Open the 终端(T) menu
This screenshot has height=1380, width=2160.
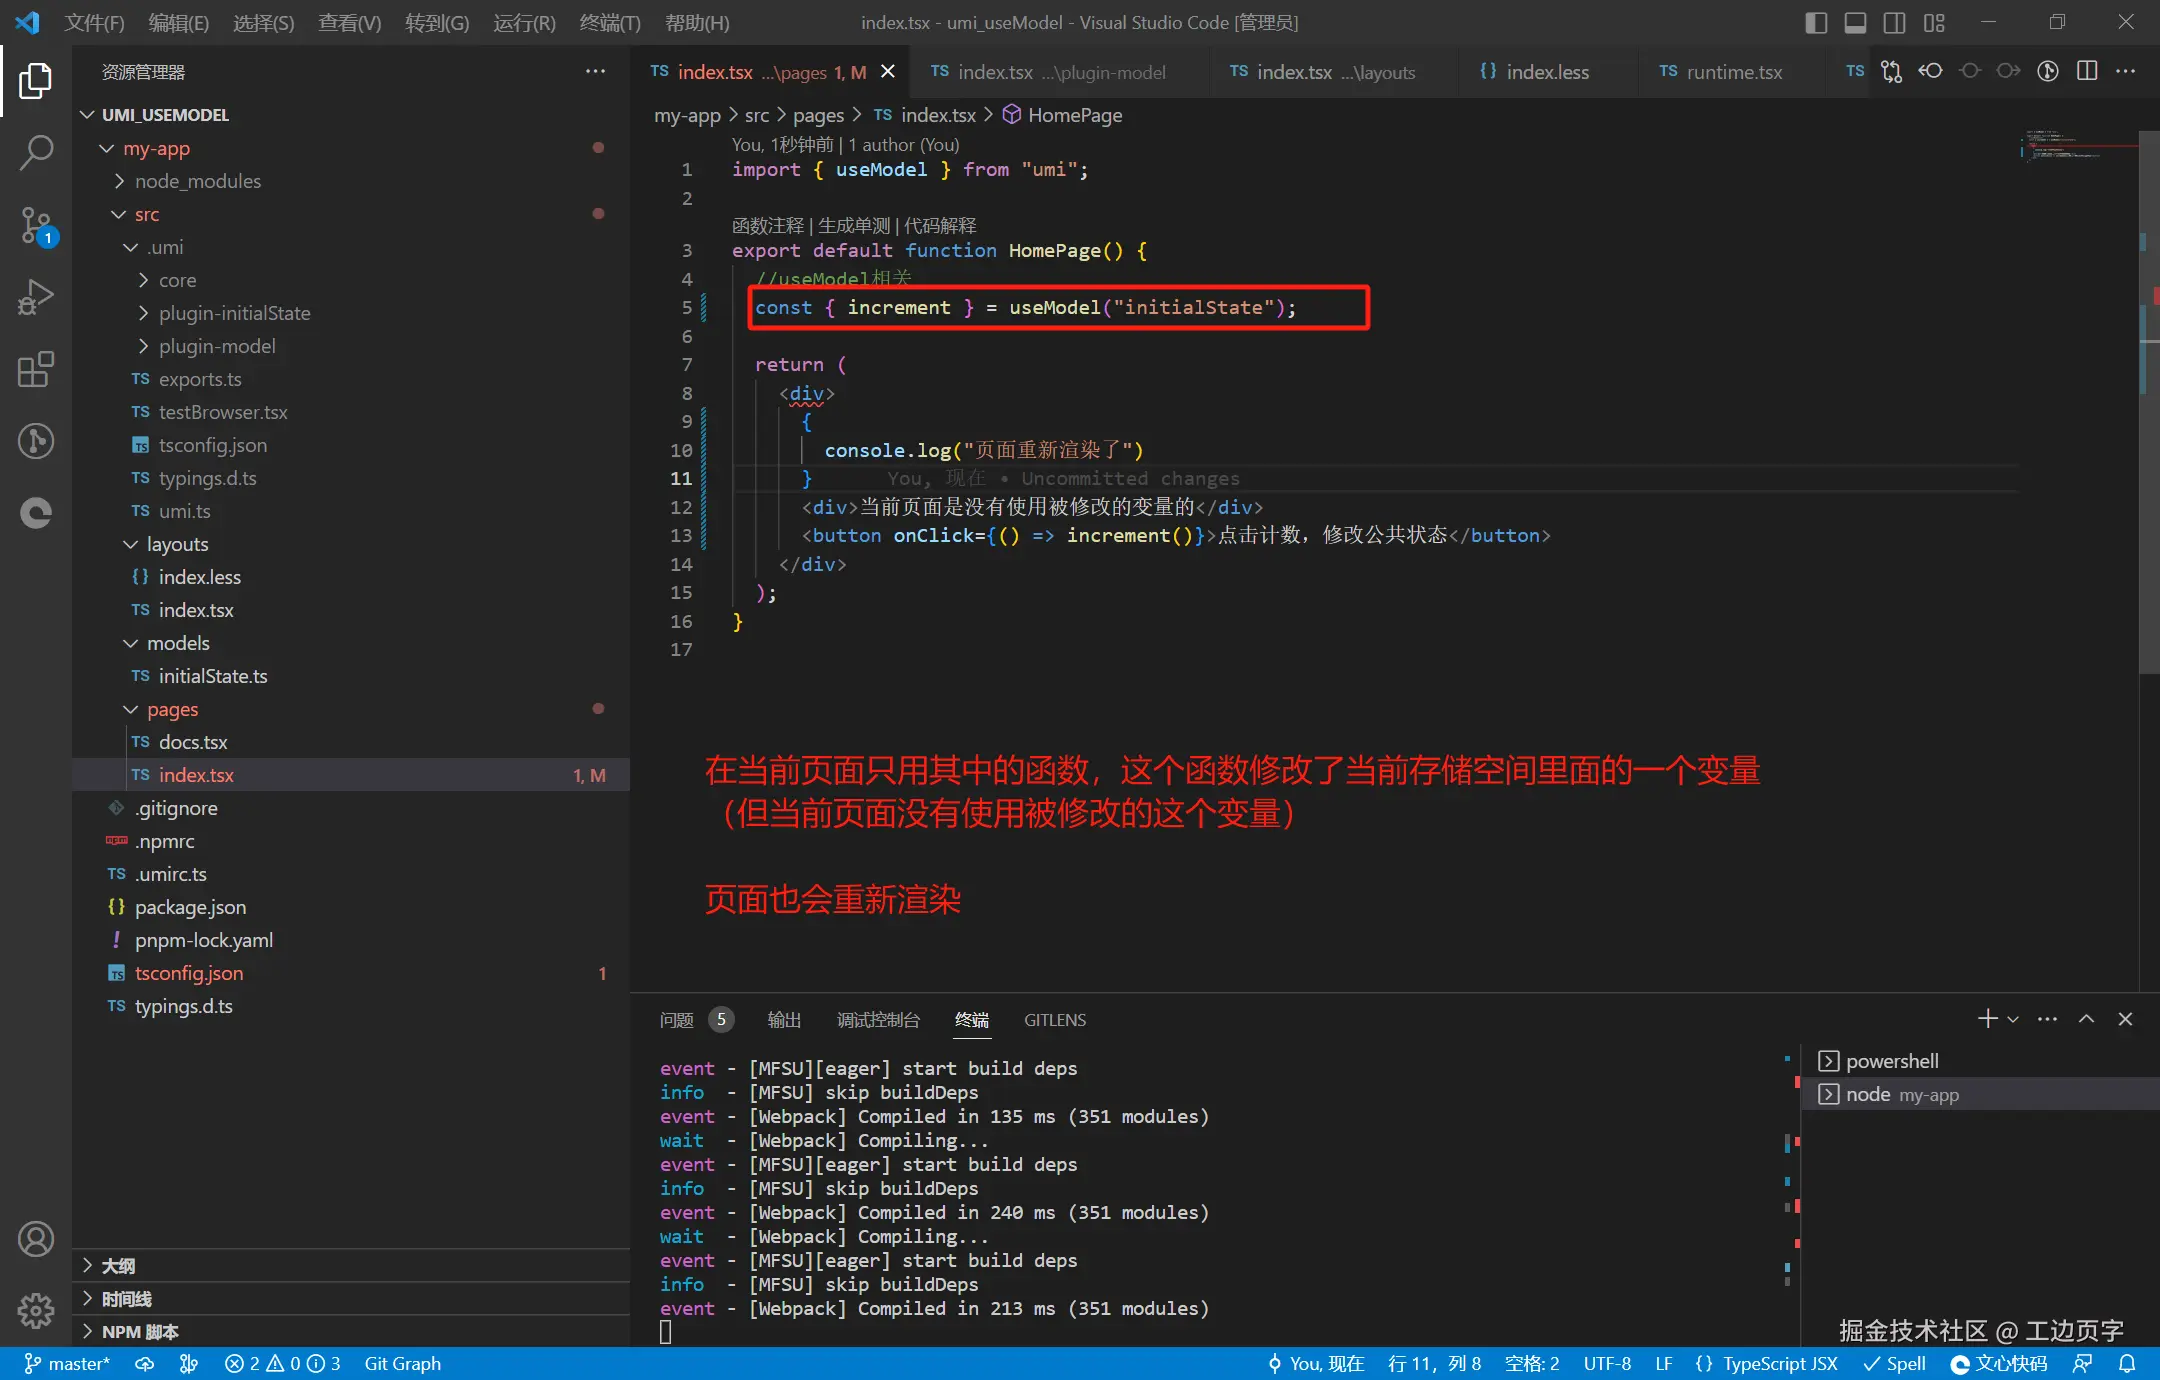pyautogui.click(x=609, y=22)
